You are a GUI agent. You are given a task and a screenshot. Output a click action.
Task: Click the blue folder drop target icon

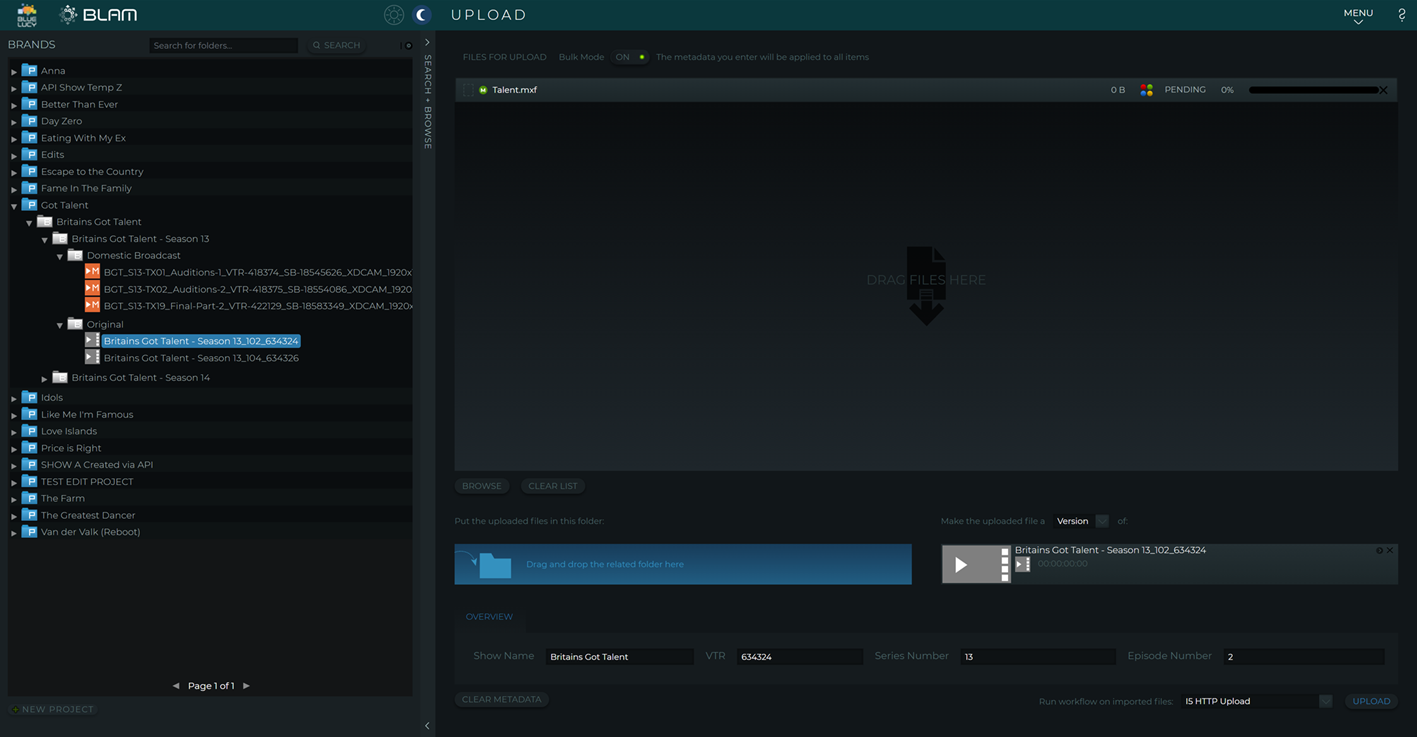(494, 565)
